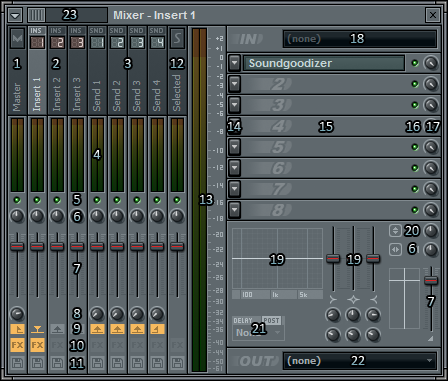The image size is (448, 381).
Task: Disable the Soundgoodizer slot LED
Action: point(415,63)
